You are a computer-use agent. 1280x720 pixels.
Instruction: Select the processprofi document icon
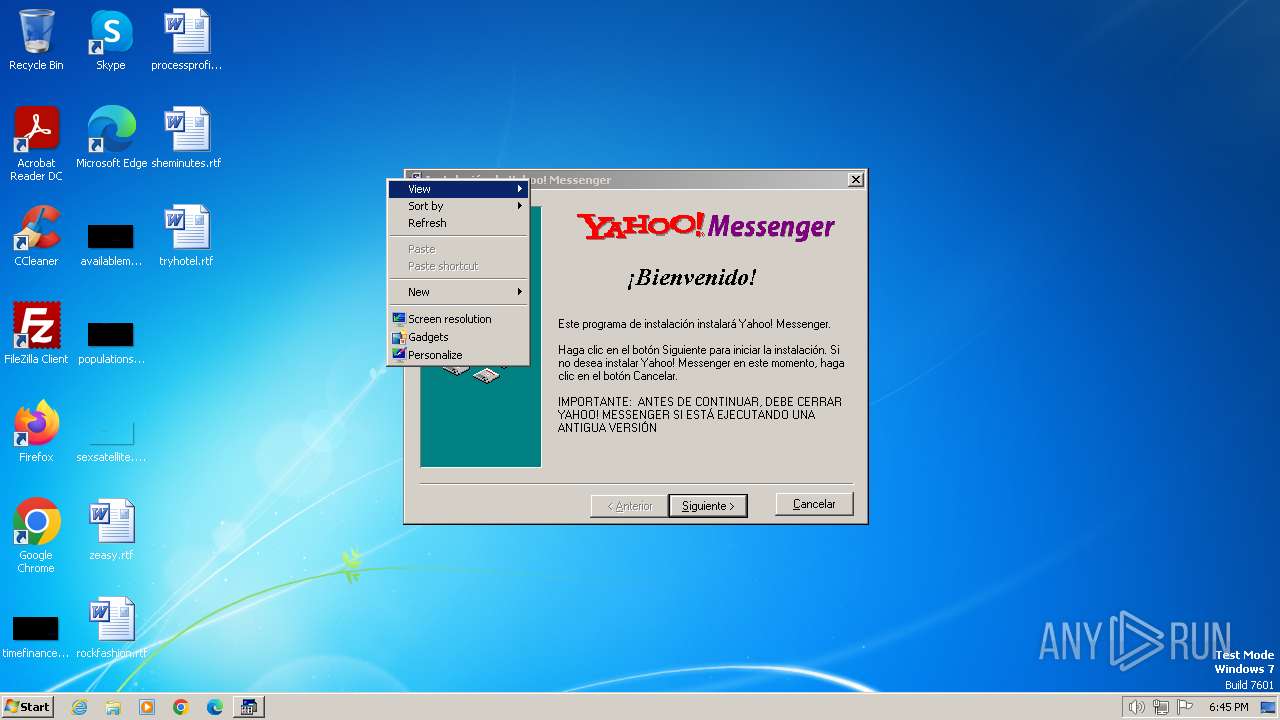click(x=186, y=40)
